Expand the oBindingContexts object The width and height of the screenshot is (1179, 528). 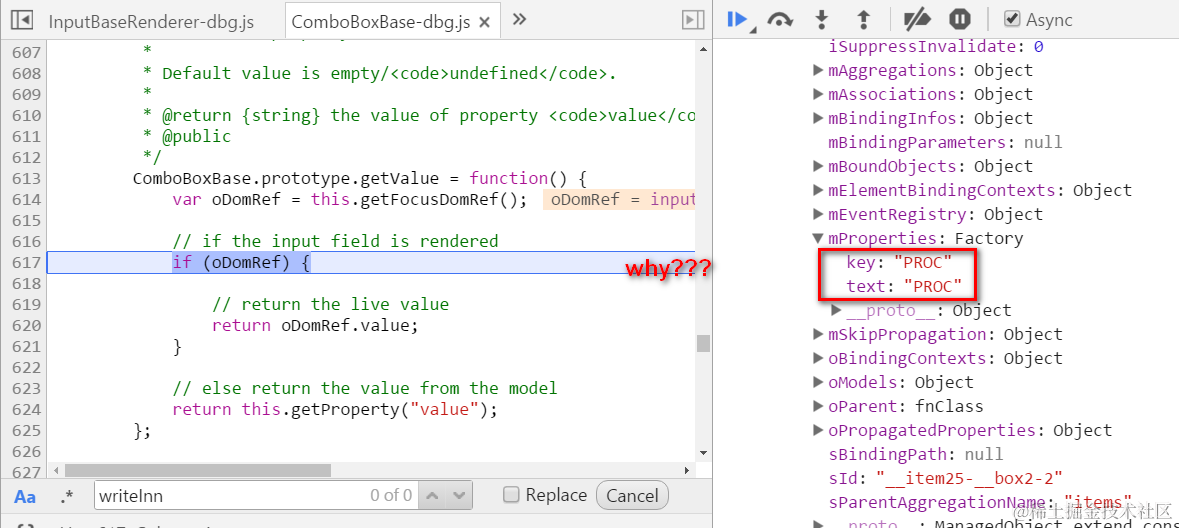(x=819, y=358)
